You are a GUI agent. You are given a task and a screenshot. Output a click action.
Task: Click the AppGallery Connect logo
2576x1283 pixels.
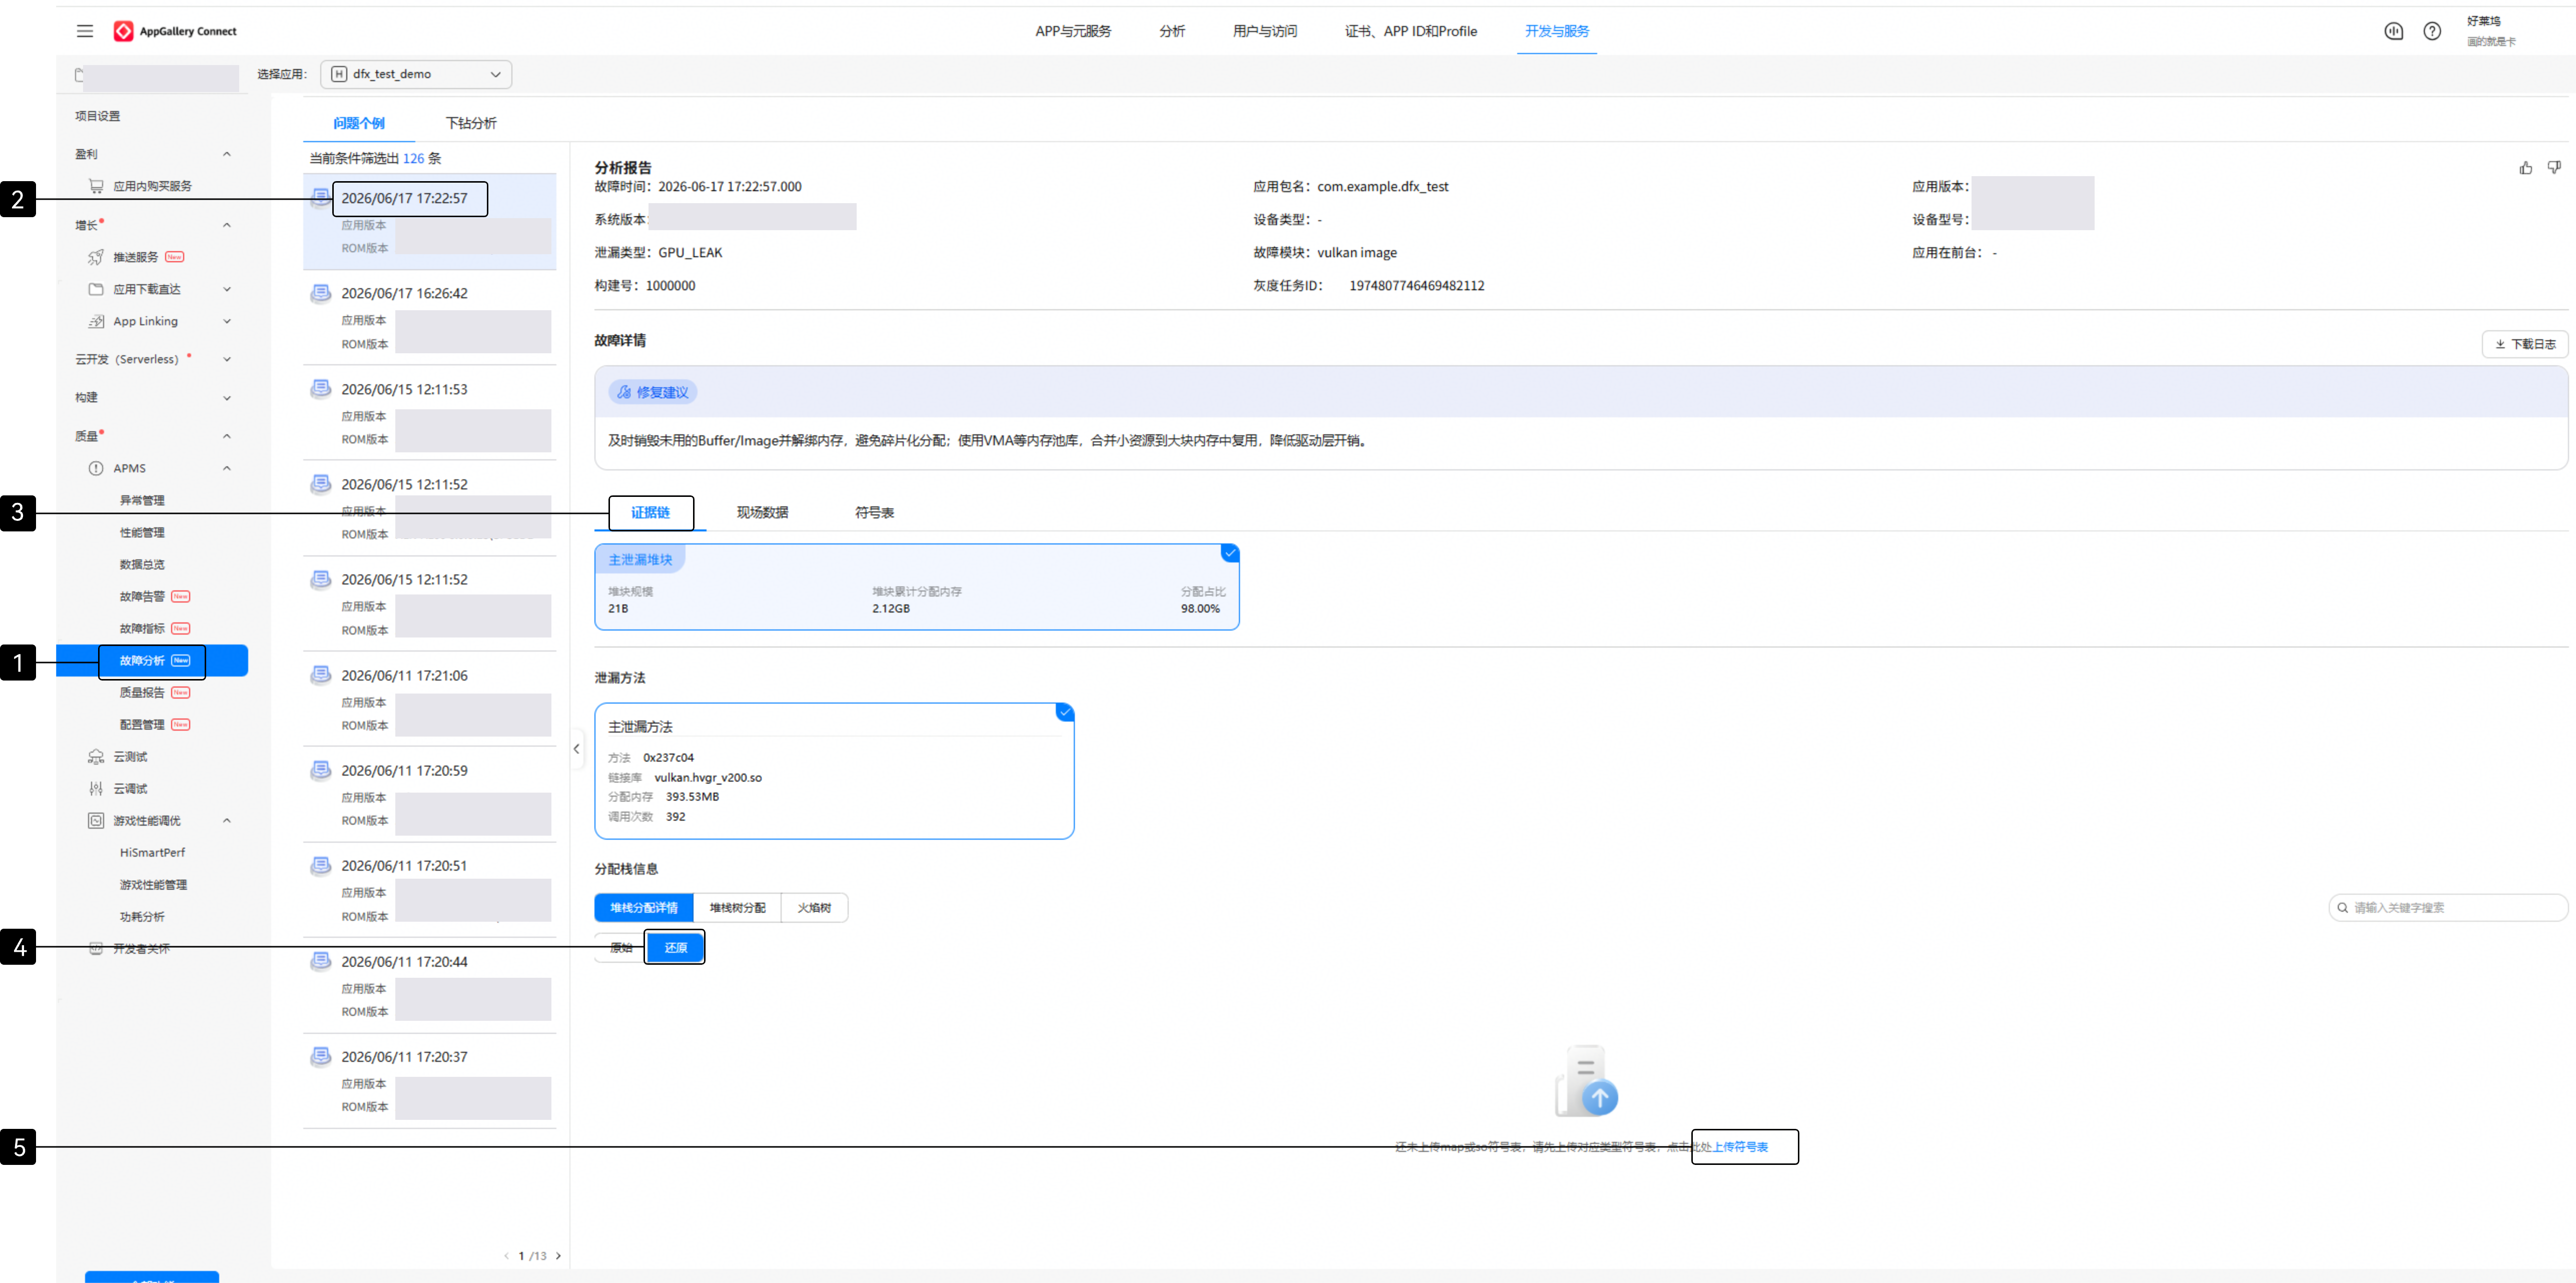coord(175,31)
